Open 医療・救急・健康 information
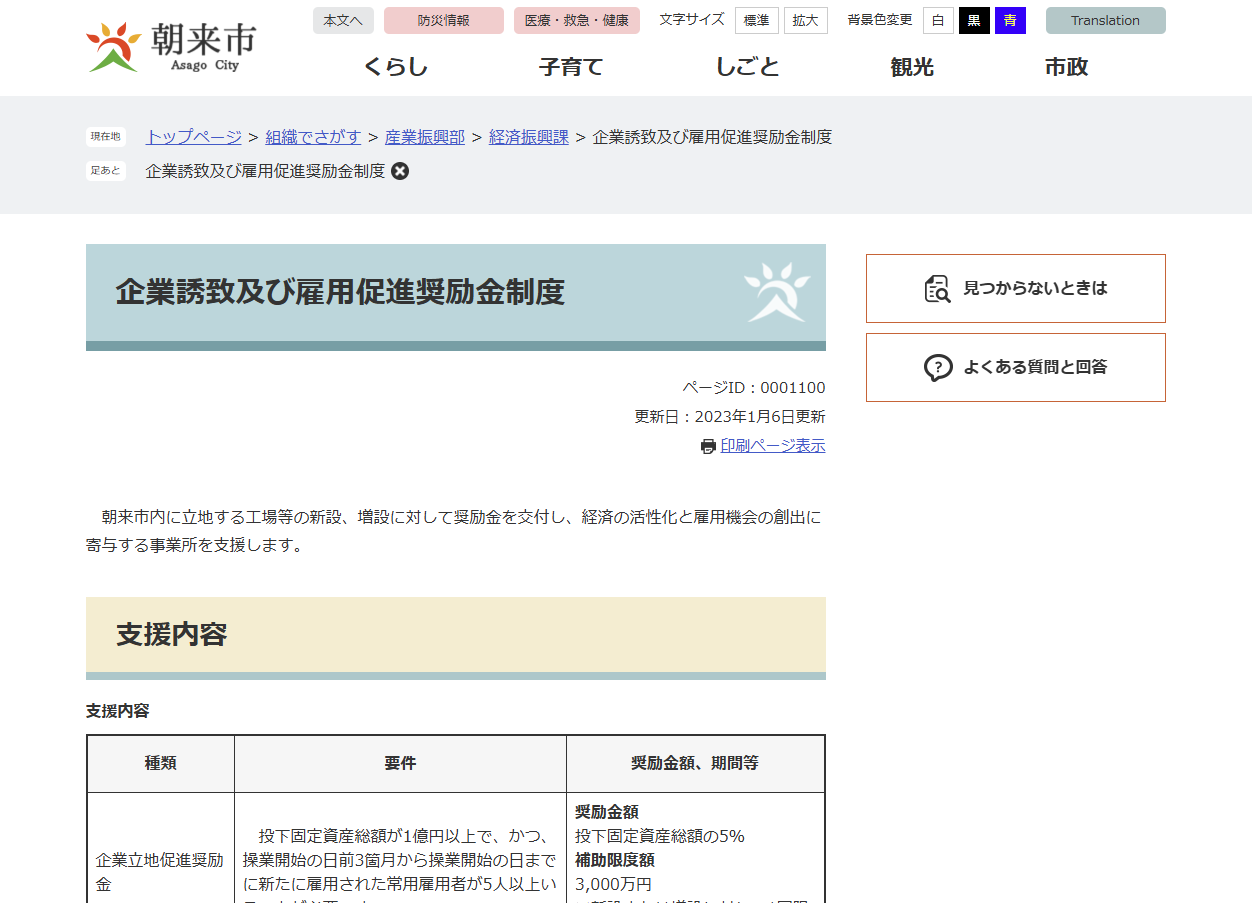The width and height of the screenshot is (1252, 903). 577,21
